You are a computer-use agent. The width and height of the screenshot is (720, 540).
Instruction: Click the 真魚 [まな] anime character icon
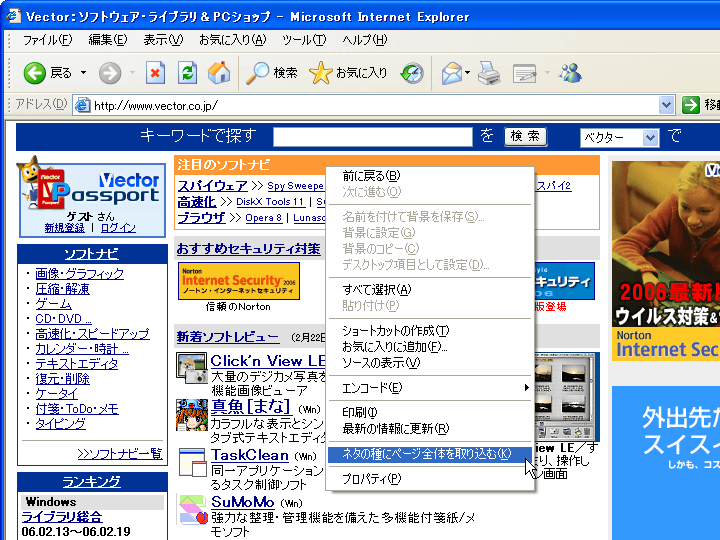click(x=191, y=415)
